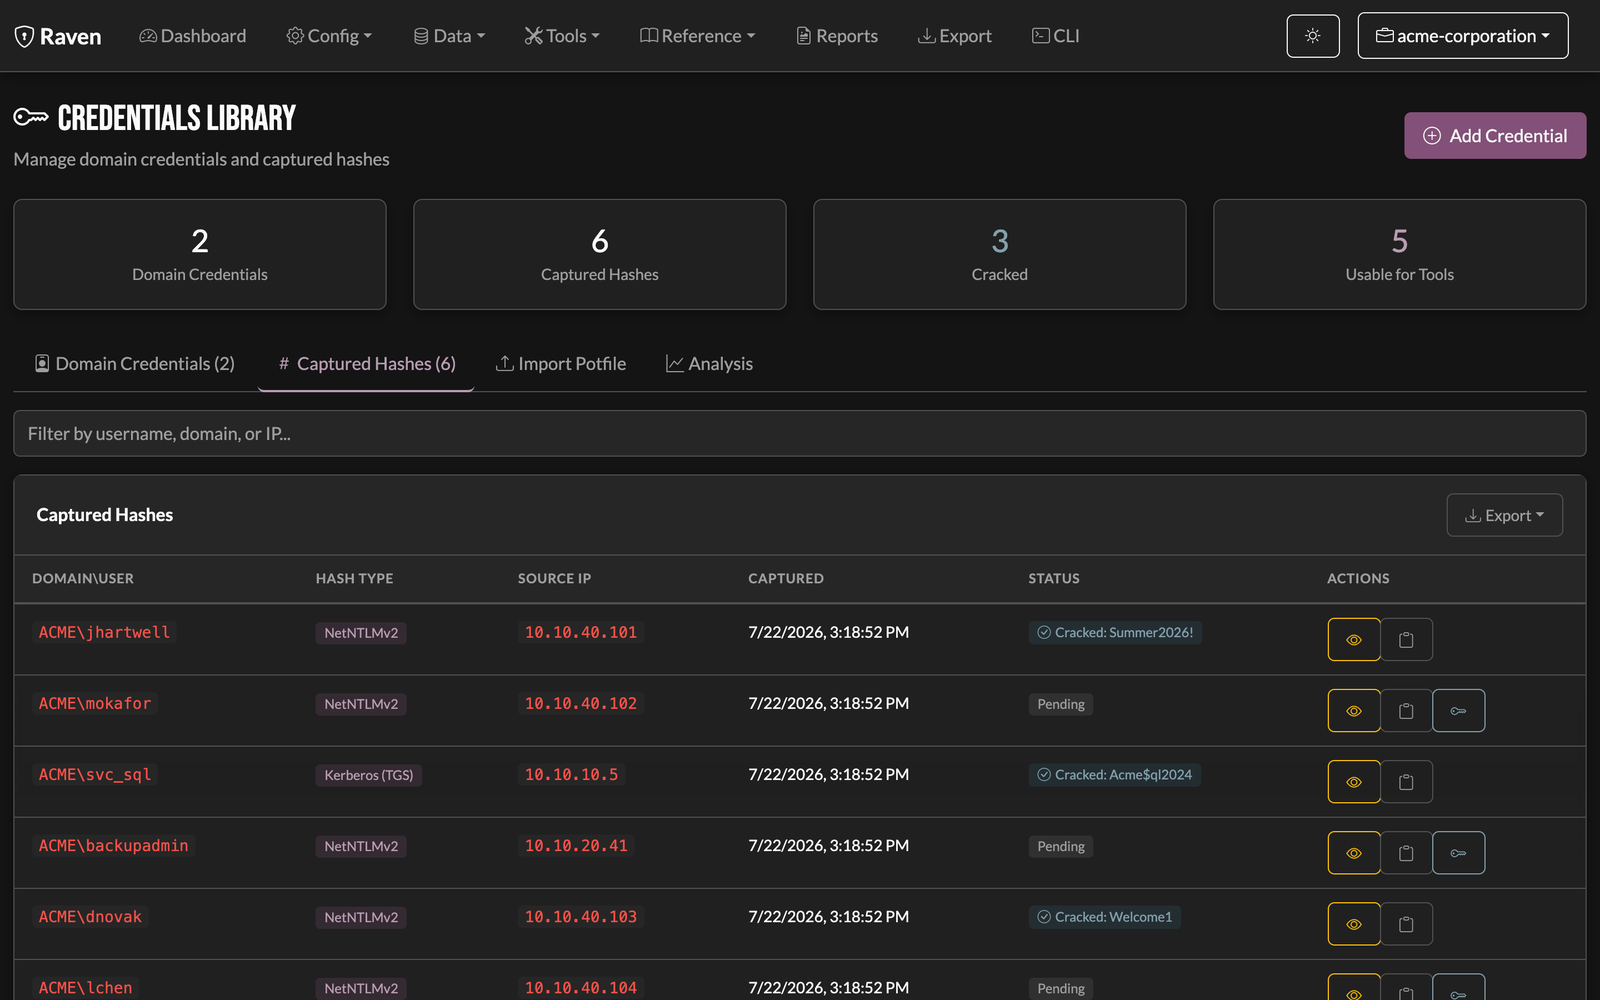Focus the username, domain, or IP filter

(800, 434)
